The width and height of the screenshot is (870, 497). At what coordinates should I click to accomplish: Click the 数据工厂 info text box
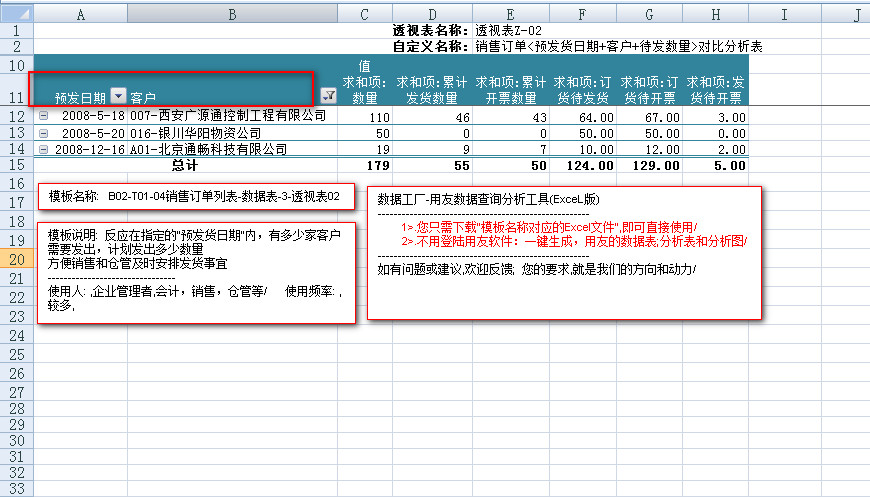564,253
